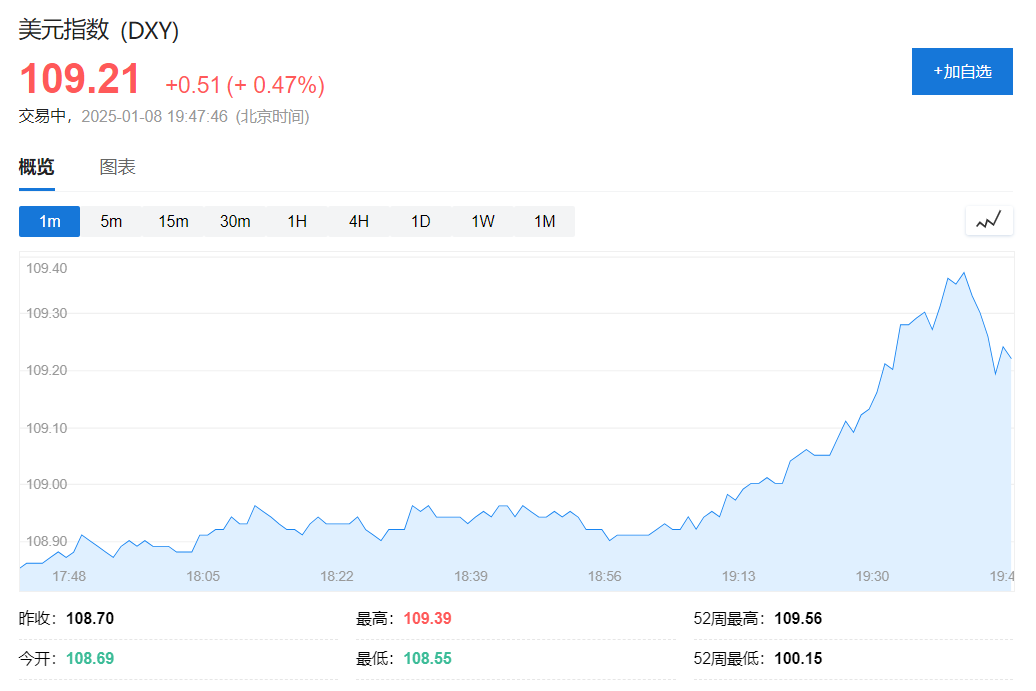This screenshot has height=691, width=1036.
Task: Pick the 1M monthly interval
Action: pyautogui.click(x=544, y=221)
